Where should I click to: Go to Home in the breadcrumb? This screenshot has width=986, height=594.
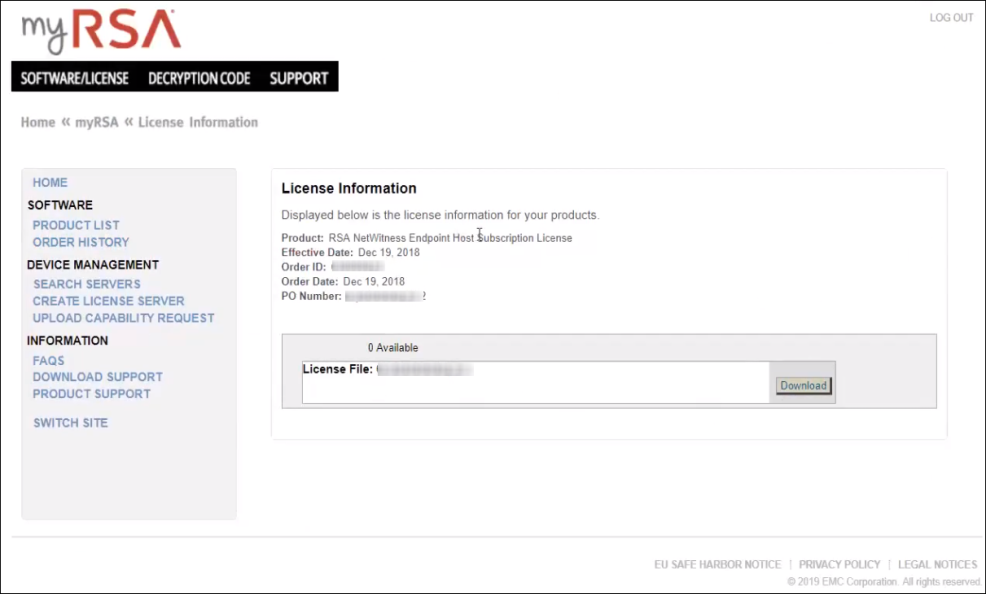(38, 122)
